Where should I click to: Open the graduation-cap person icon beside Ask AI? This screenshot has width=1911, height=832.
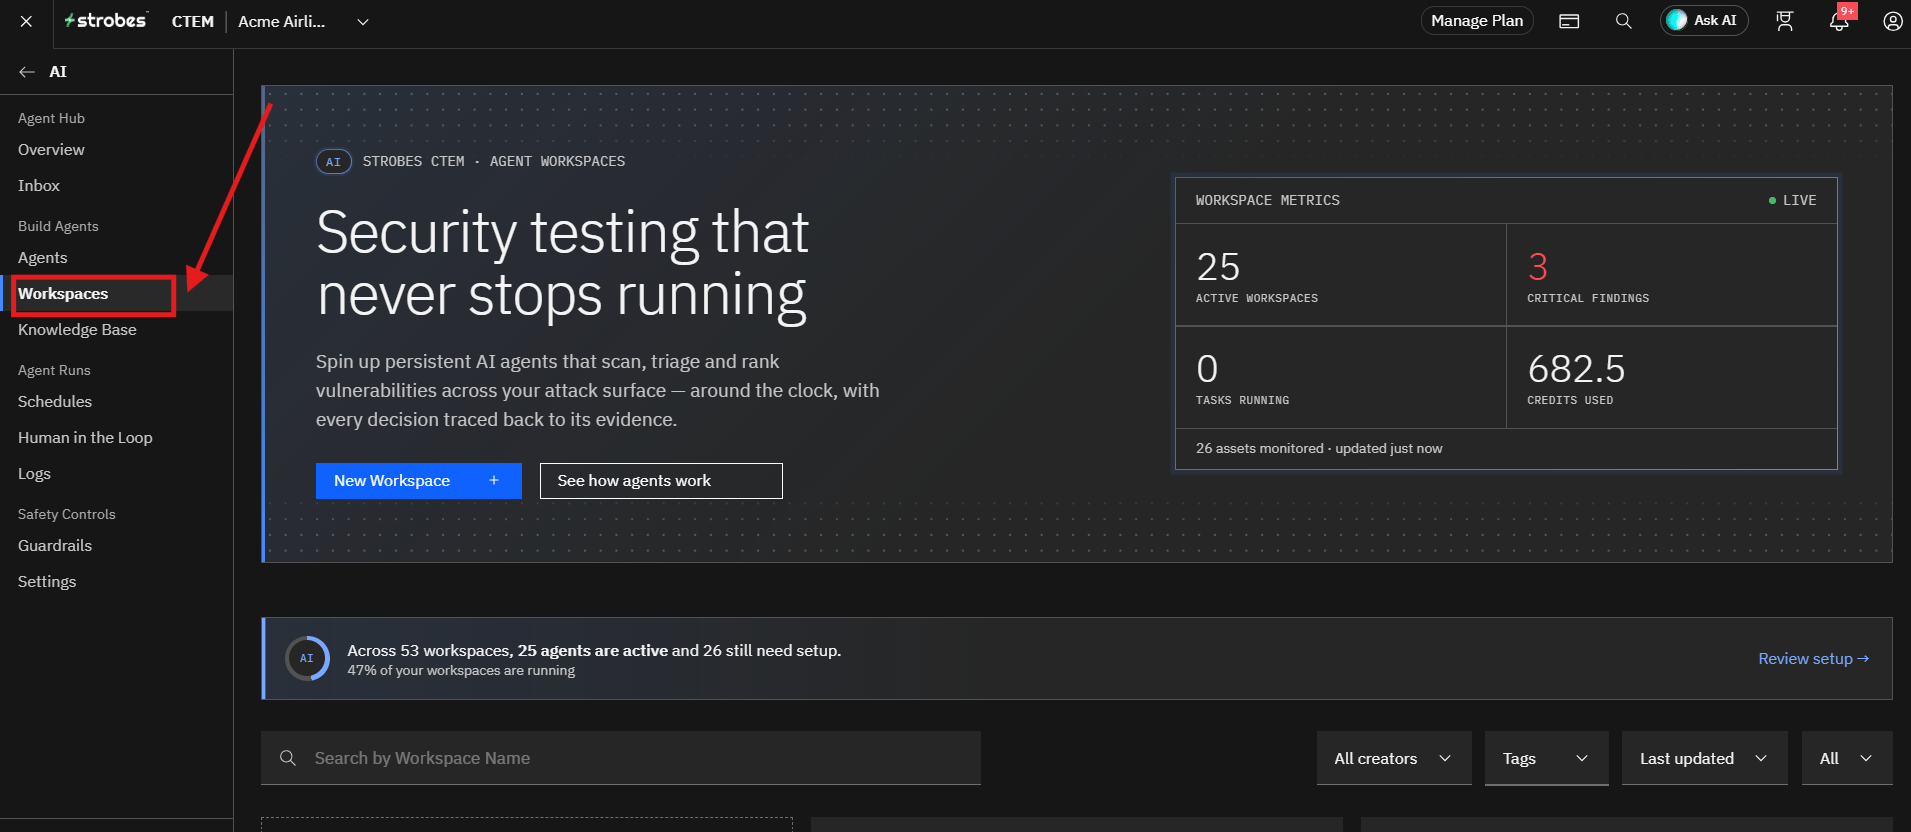(1785, 21)
